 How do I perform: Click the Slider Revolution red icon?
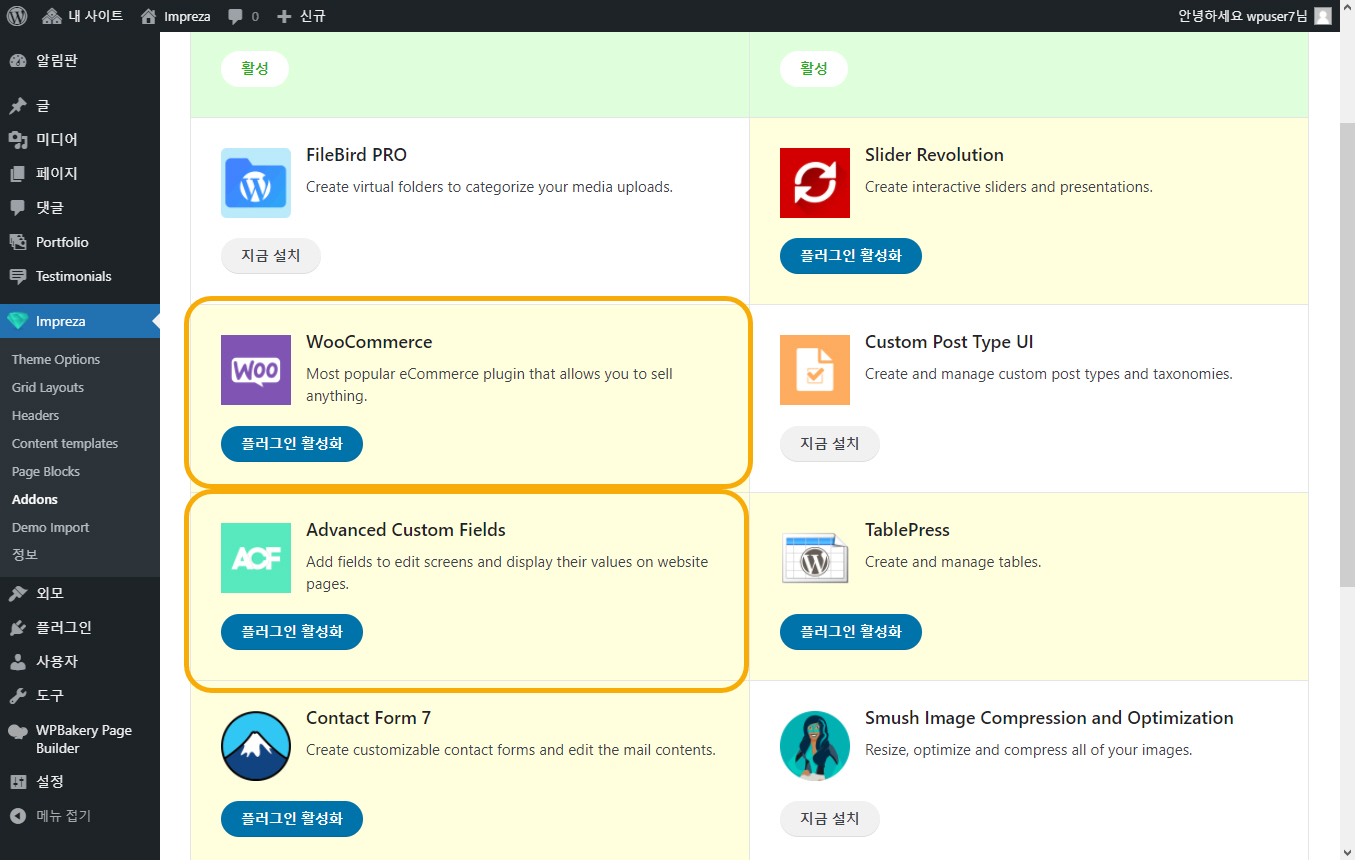coord(815,183)
